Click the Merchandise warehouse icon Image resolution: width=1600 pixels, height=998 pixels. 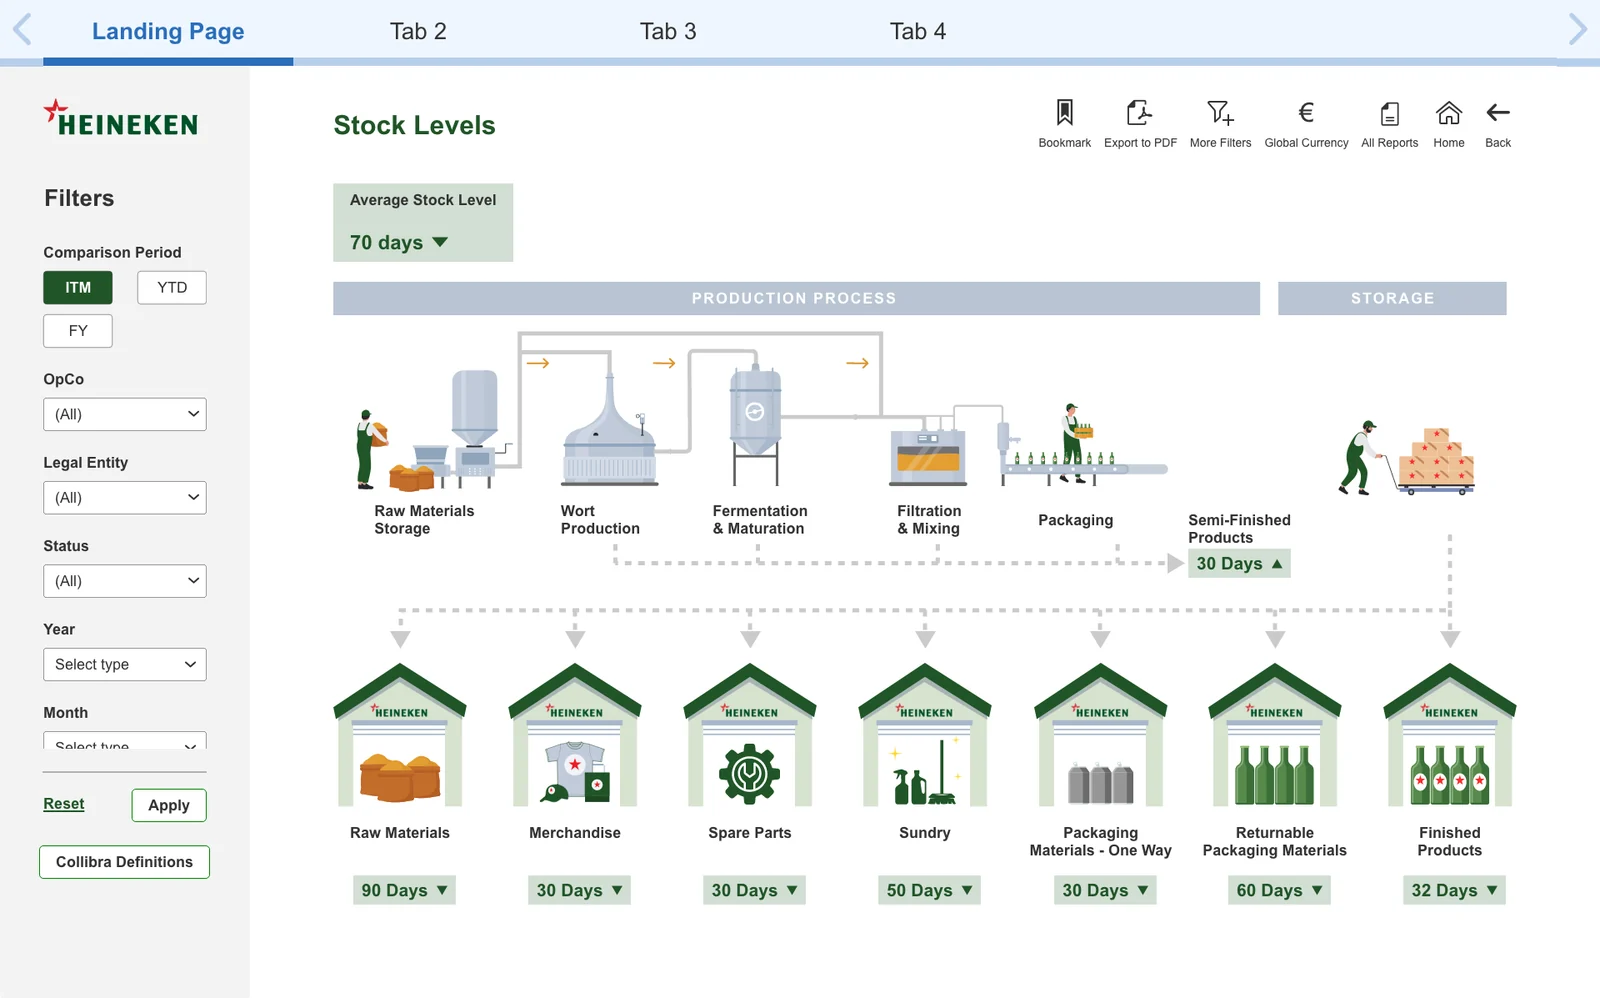point(575,735)
